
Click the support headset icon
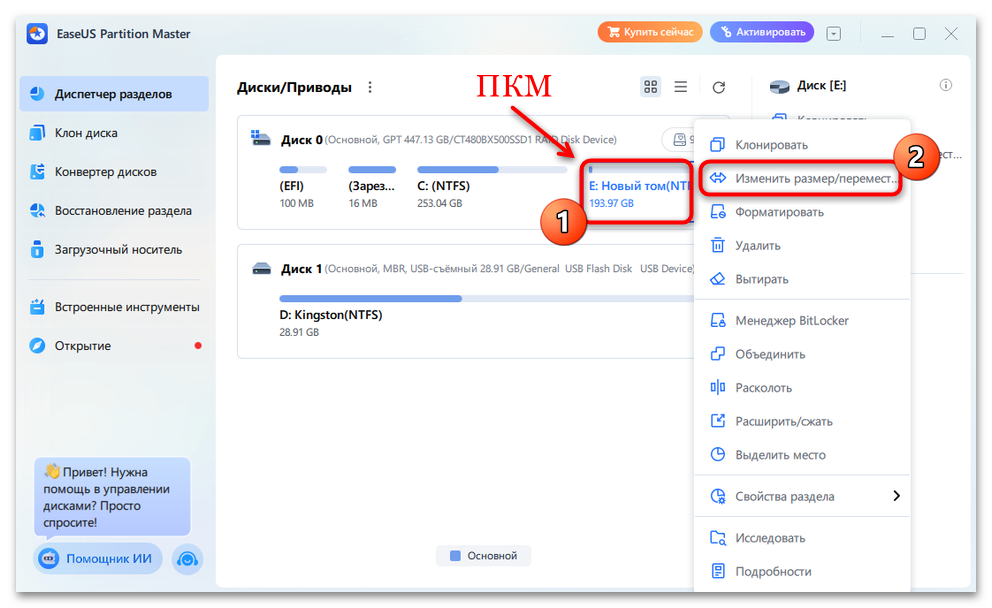pyautogui.click(x=187, y=559)
